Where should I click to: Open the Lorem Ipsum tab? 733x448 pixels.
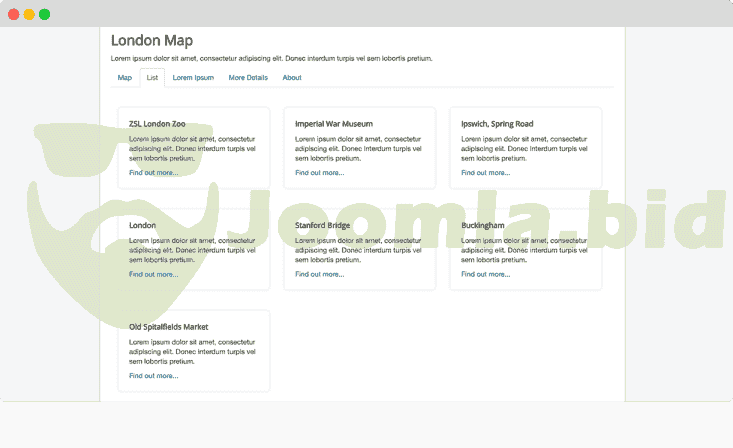click(x=193, y=77)
